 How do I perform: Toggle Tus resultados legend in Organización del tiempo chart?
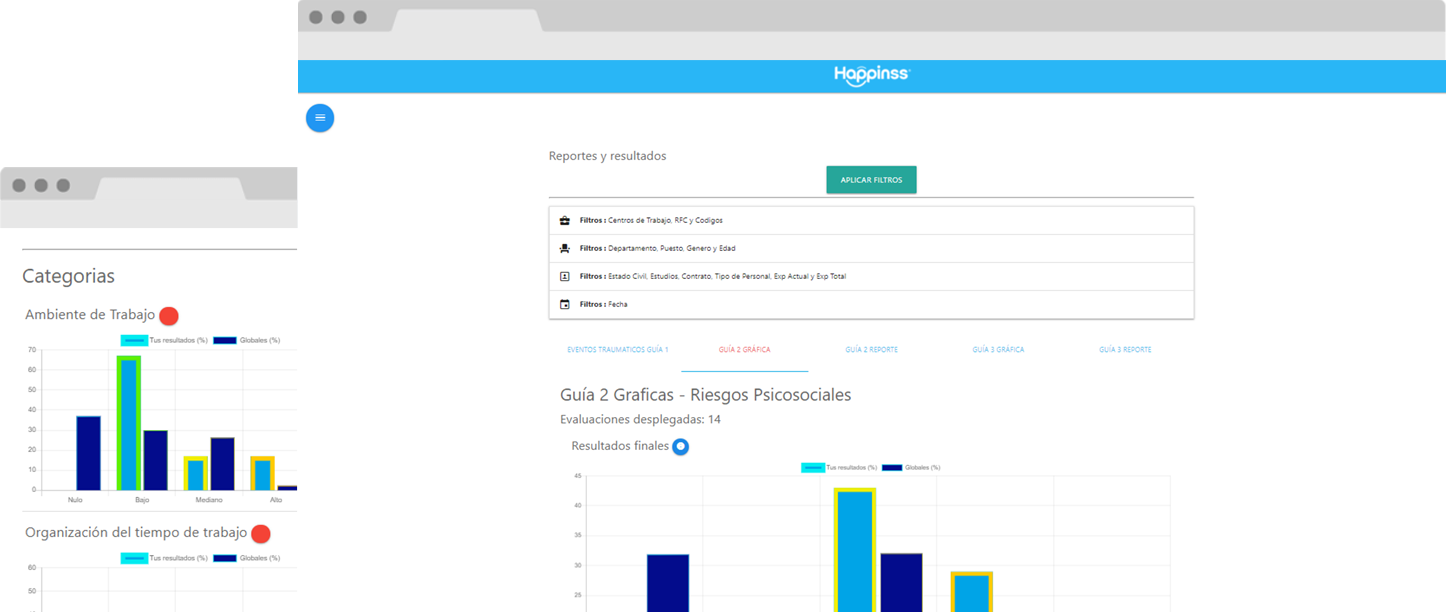[x=164, y=558]
